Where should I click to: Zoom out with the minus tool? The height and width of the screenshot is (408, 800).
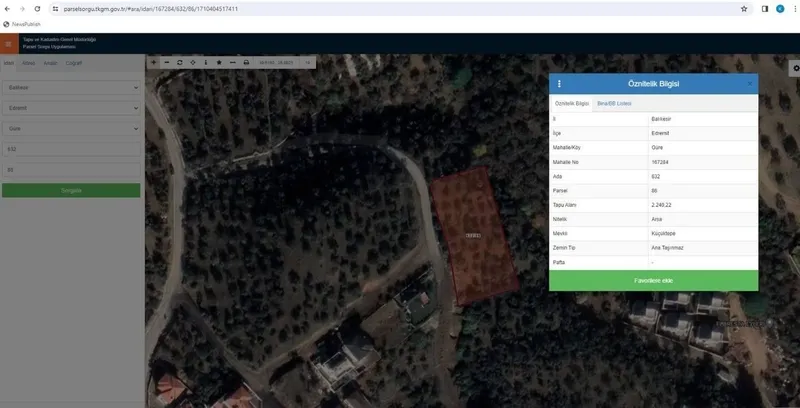coord(166,62)
